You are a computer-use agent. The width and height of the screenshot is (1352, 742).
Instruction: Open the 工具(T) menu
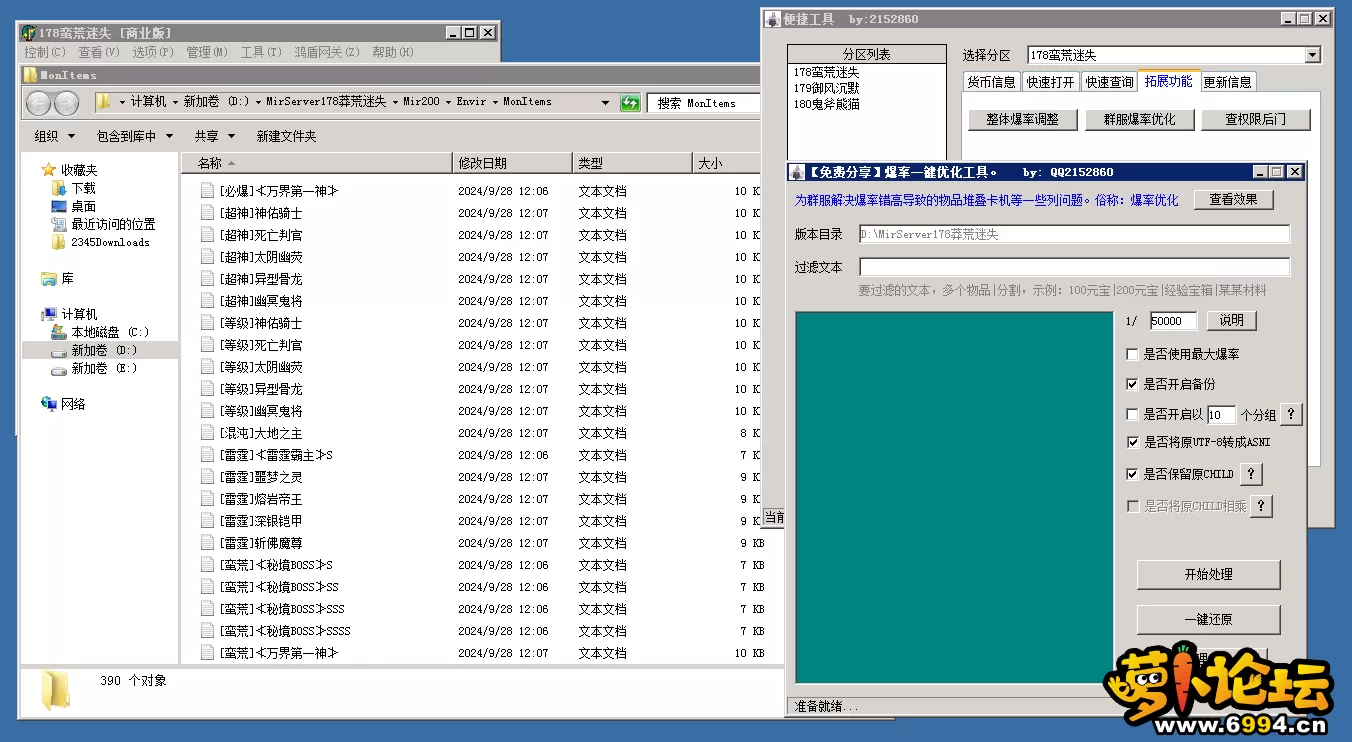(260, 52)
